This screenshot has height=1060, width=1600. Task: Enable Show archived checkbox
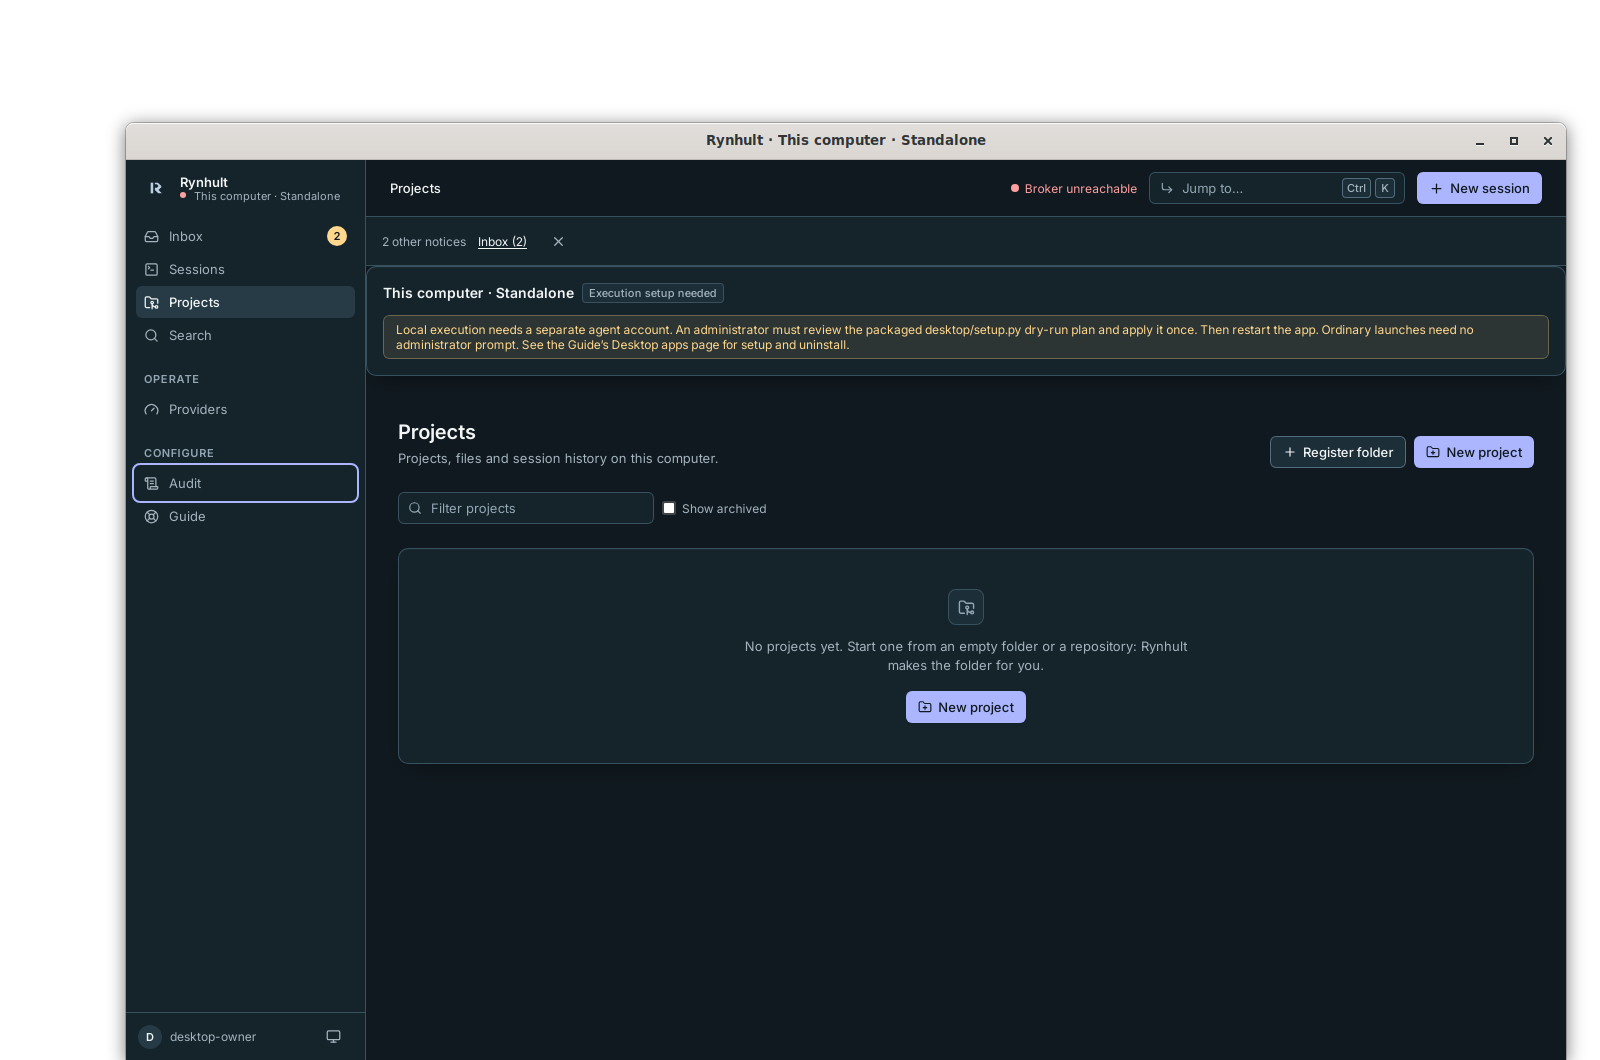coord(669,508)
